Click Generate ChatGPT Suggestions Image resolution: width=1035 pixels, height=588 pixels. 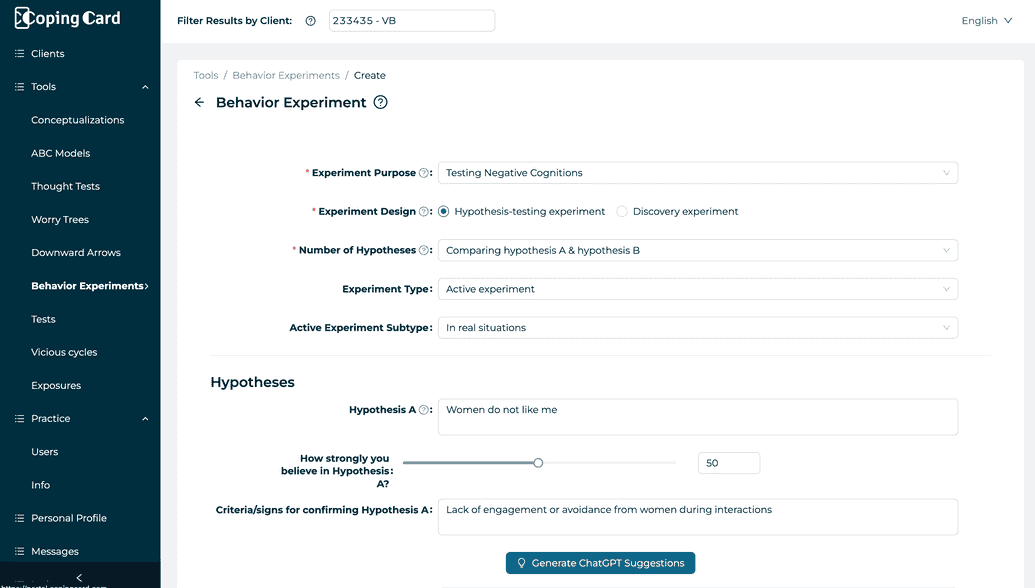point(600,562)
